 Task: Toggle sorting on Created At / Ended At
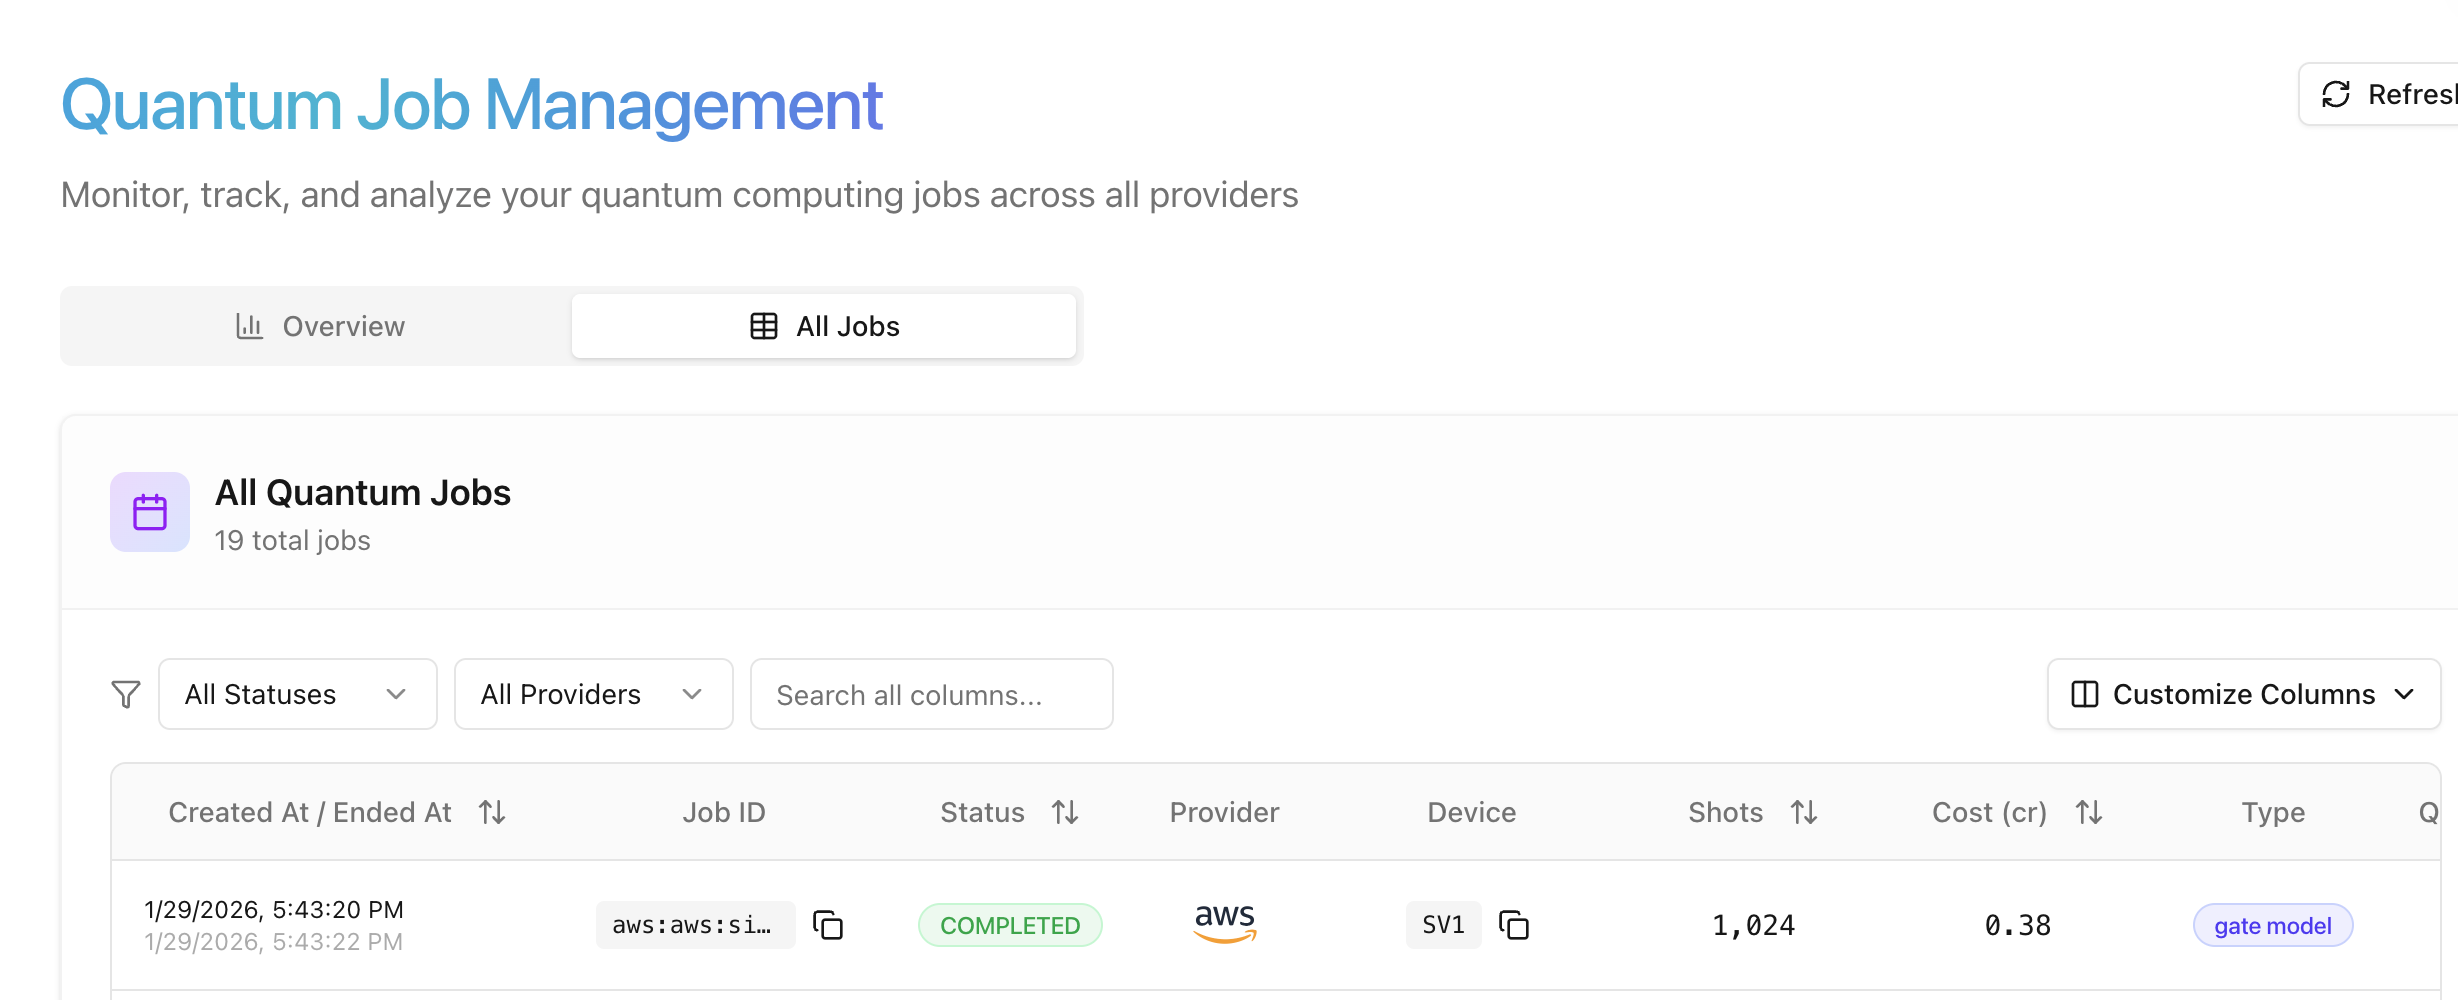click(x=493, y=812)
